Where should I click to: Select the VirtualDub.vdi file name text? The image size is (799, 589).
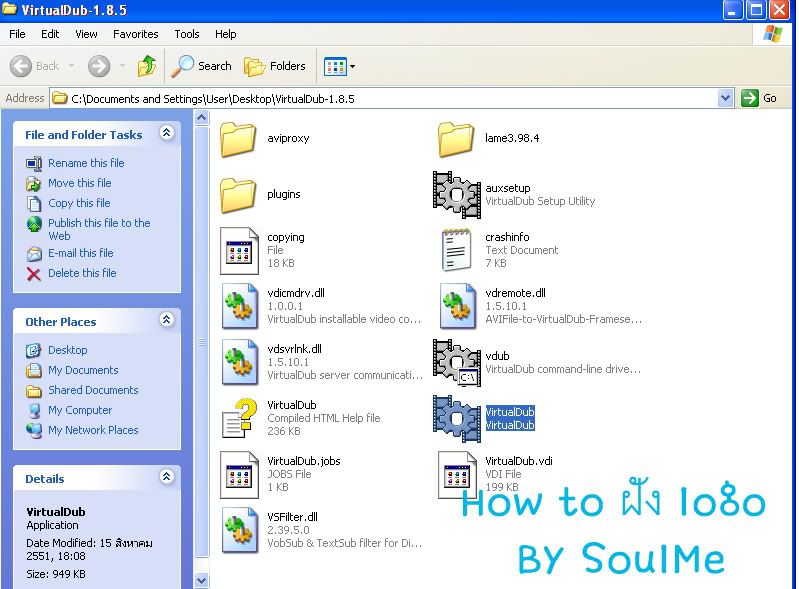click(x=519, y=461)
